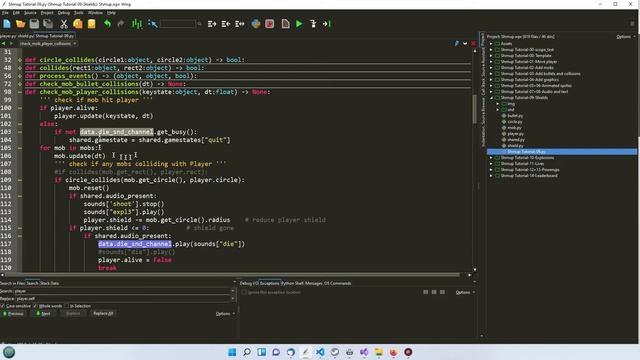Collapse the Shmup Tutorial-09-Shields folder

coord(491,98)
